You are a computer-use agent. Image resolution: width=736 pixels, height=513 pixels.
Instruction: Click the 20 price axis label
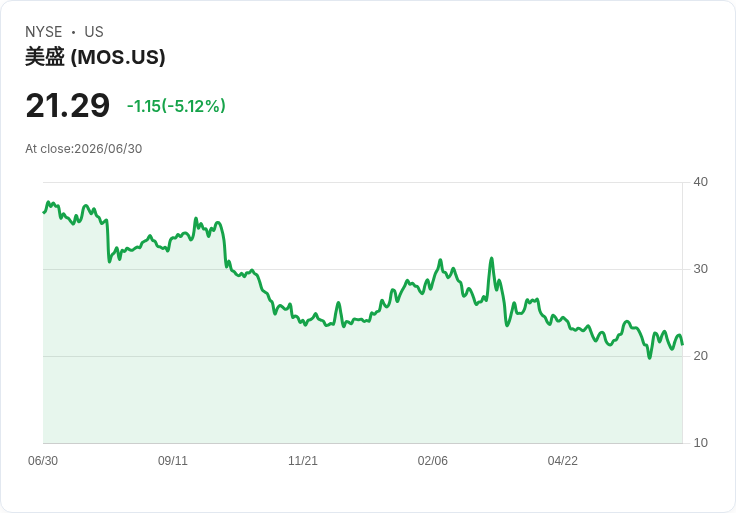[x=700, y=356]
